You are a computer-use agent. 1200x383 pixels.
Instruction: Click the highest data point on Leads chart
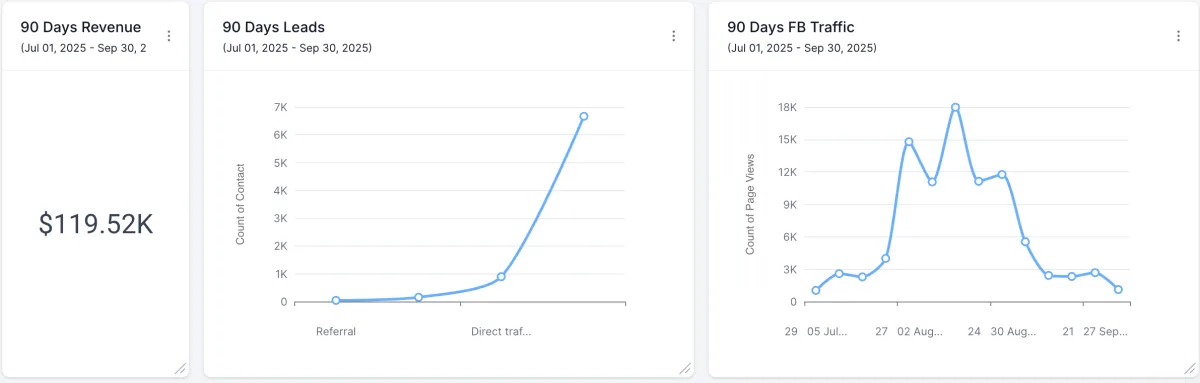(x=584, y=116)
